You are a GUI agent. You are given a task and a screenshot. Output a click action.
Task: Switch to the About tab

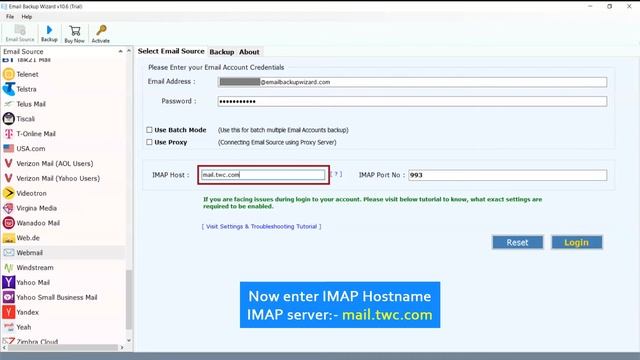point(249,52)
